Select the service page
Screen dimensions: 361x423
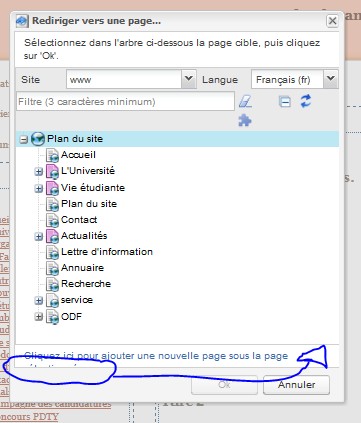pyautogui.click(x=77, y=300)
